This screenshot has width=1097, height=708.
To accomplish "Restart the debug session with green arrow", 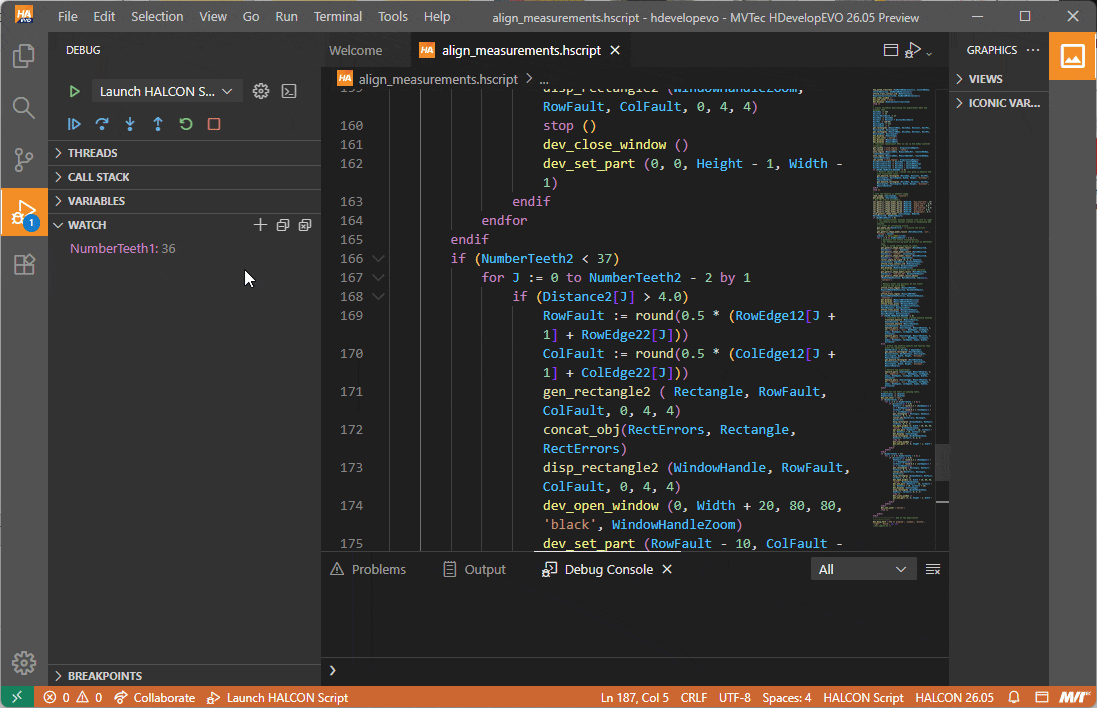I will 186,124.
